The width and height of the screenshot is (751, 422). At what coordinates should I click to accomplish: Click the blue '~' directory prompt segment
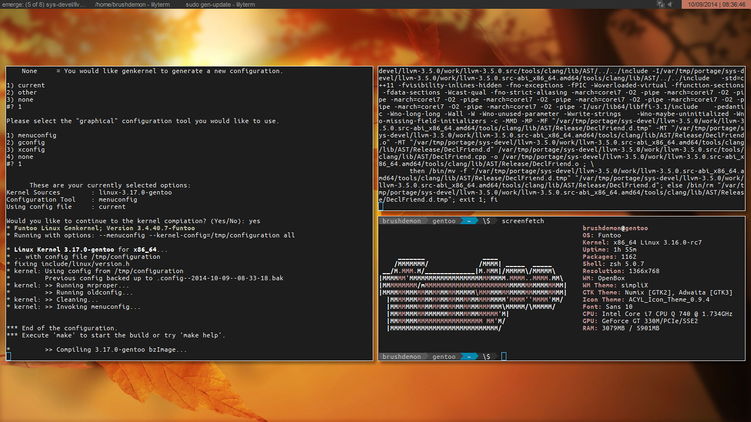(469, 356)
